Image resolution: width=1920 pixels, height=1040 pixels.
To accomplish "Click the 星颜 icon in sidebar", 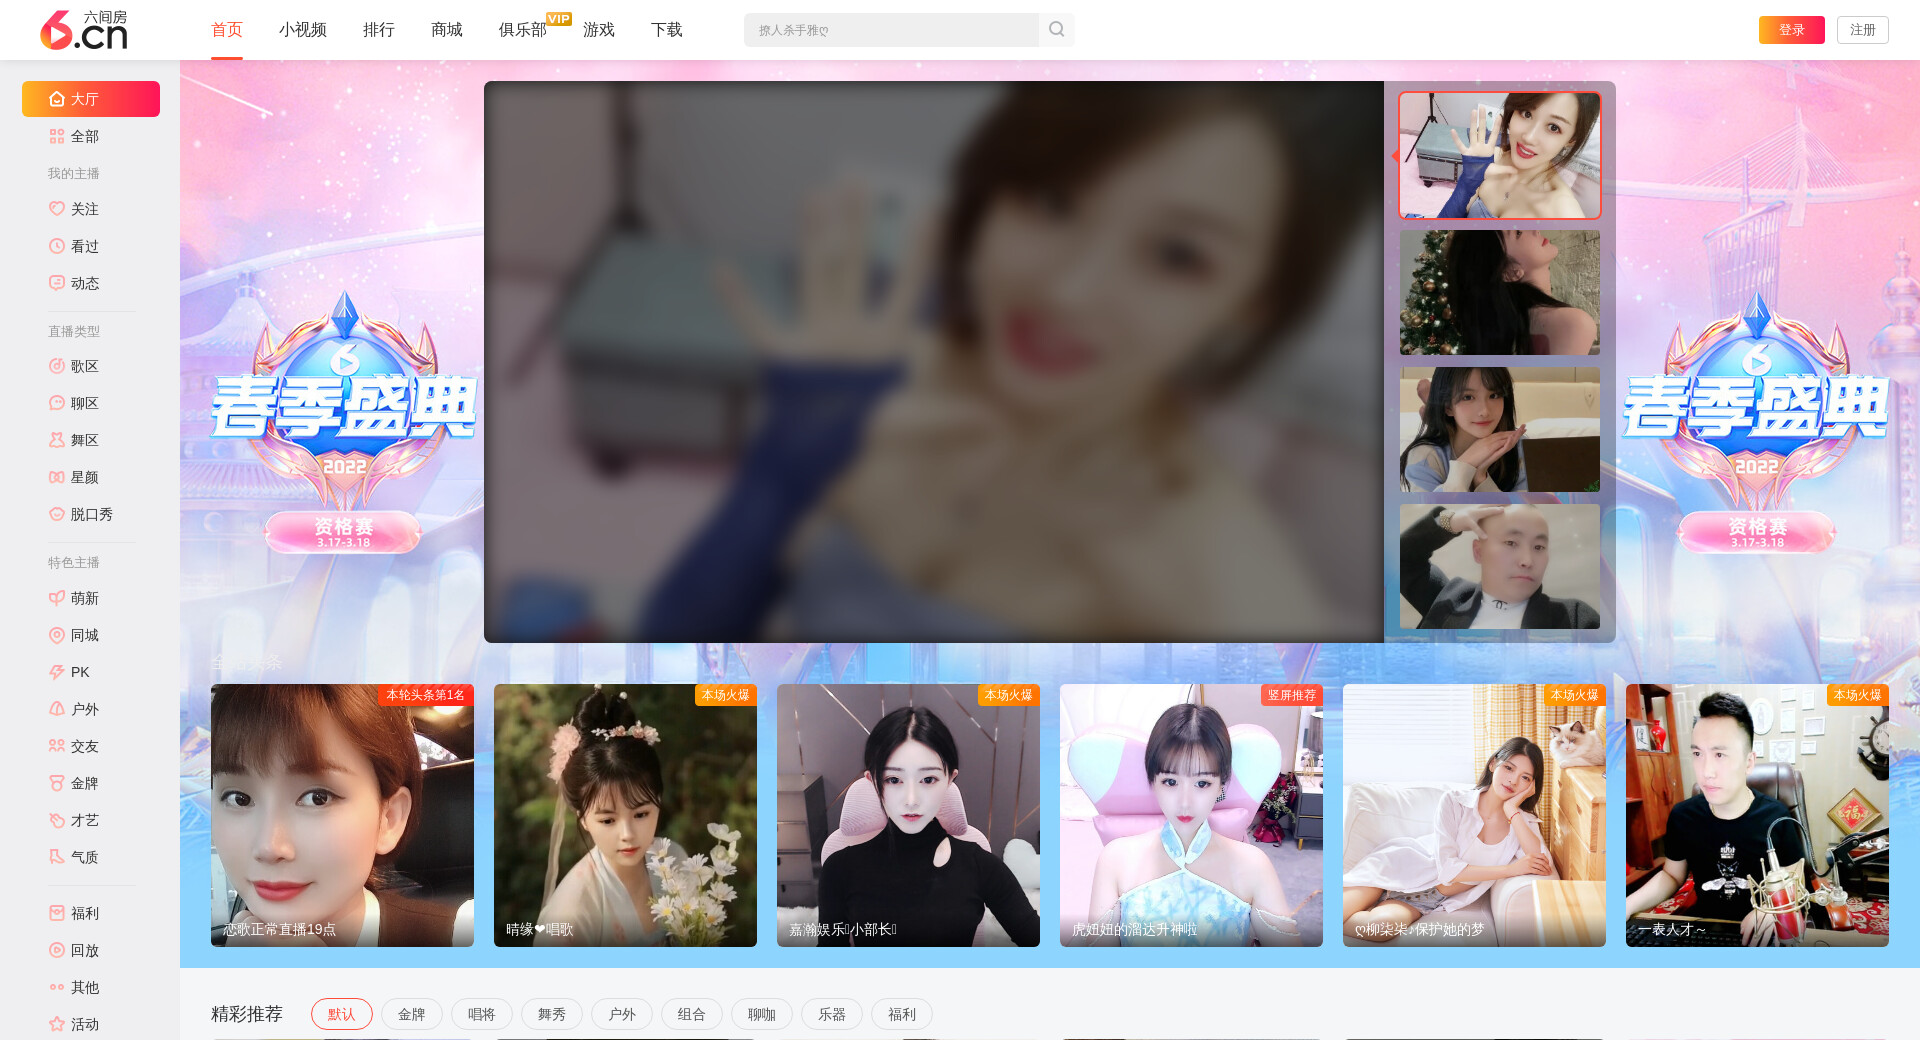I will coord(57,477).
